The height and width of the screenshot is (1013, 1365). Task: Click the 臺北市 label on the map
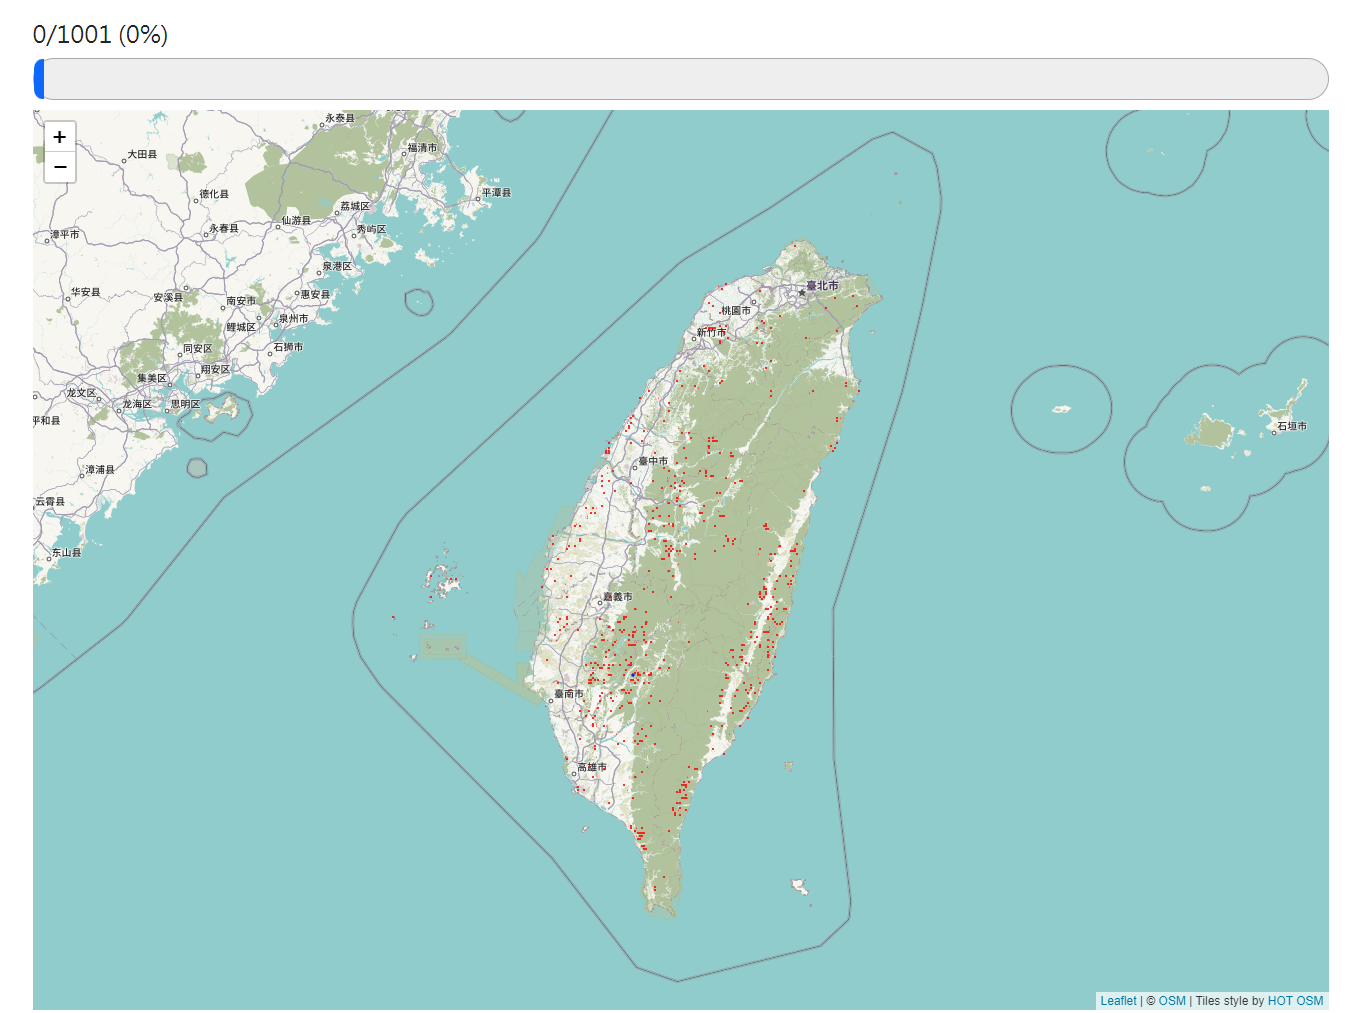point(823,286)
